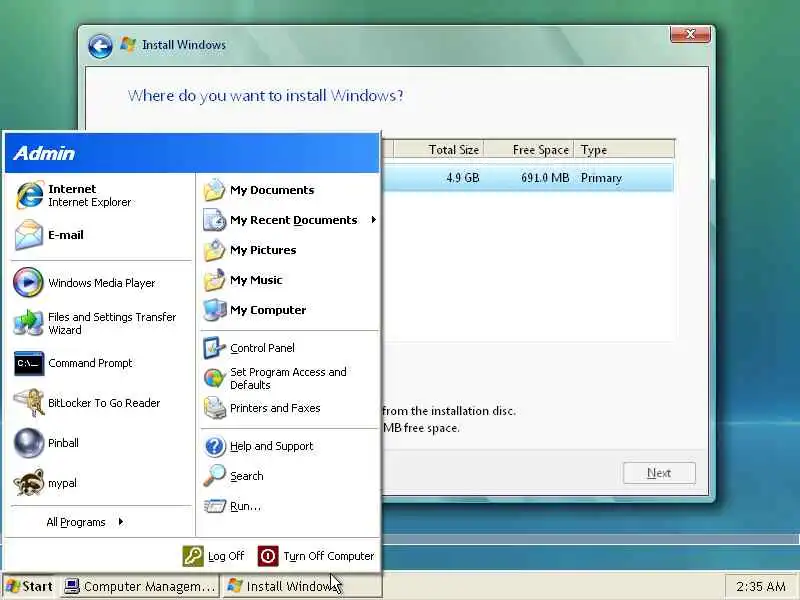Close the Install Windows dialog
Image resolution: width=800 pixels, height=600 pixels.
[x=690, y=34]
